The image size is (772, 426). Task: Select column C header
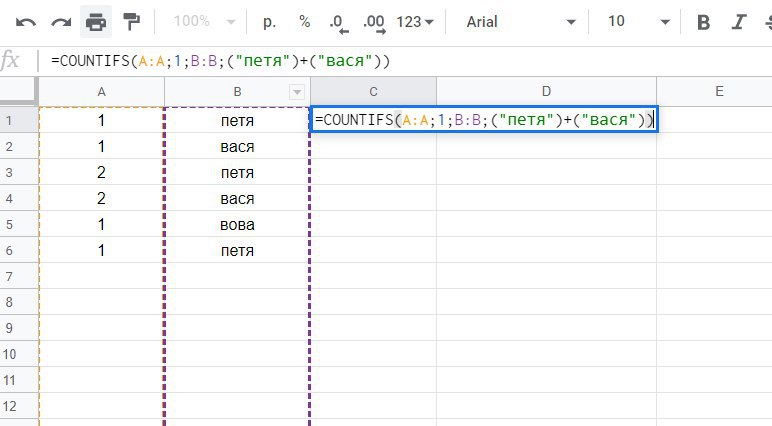click(373, 92)
